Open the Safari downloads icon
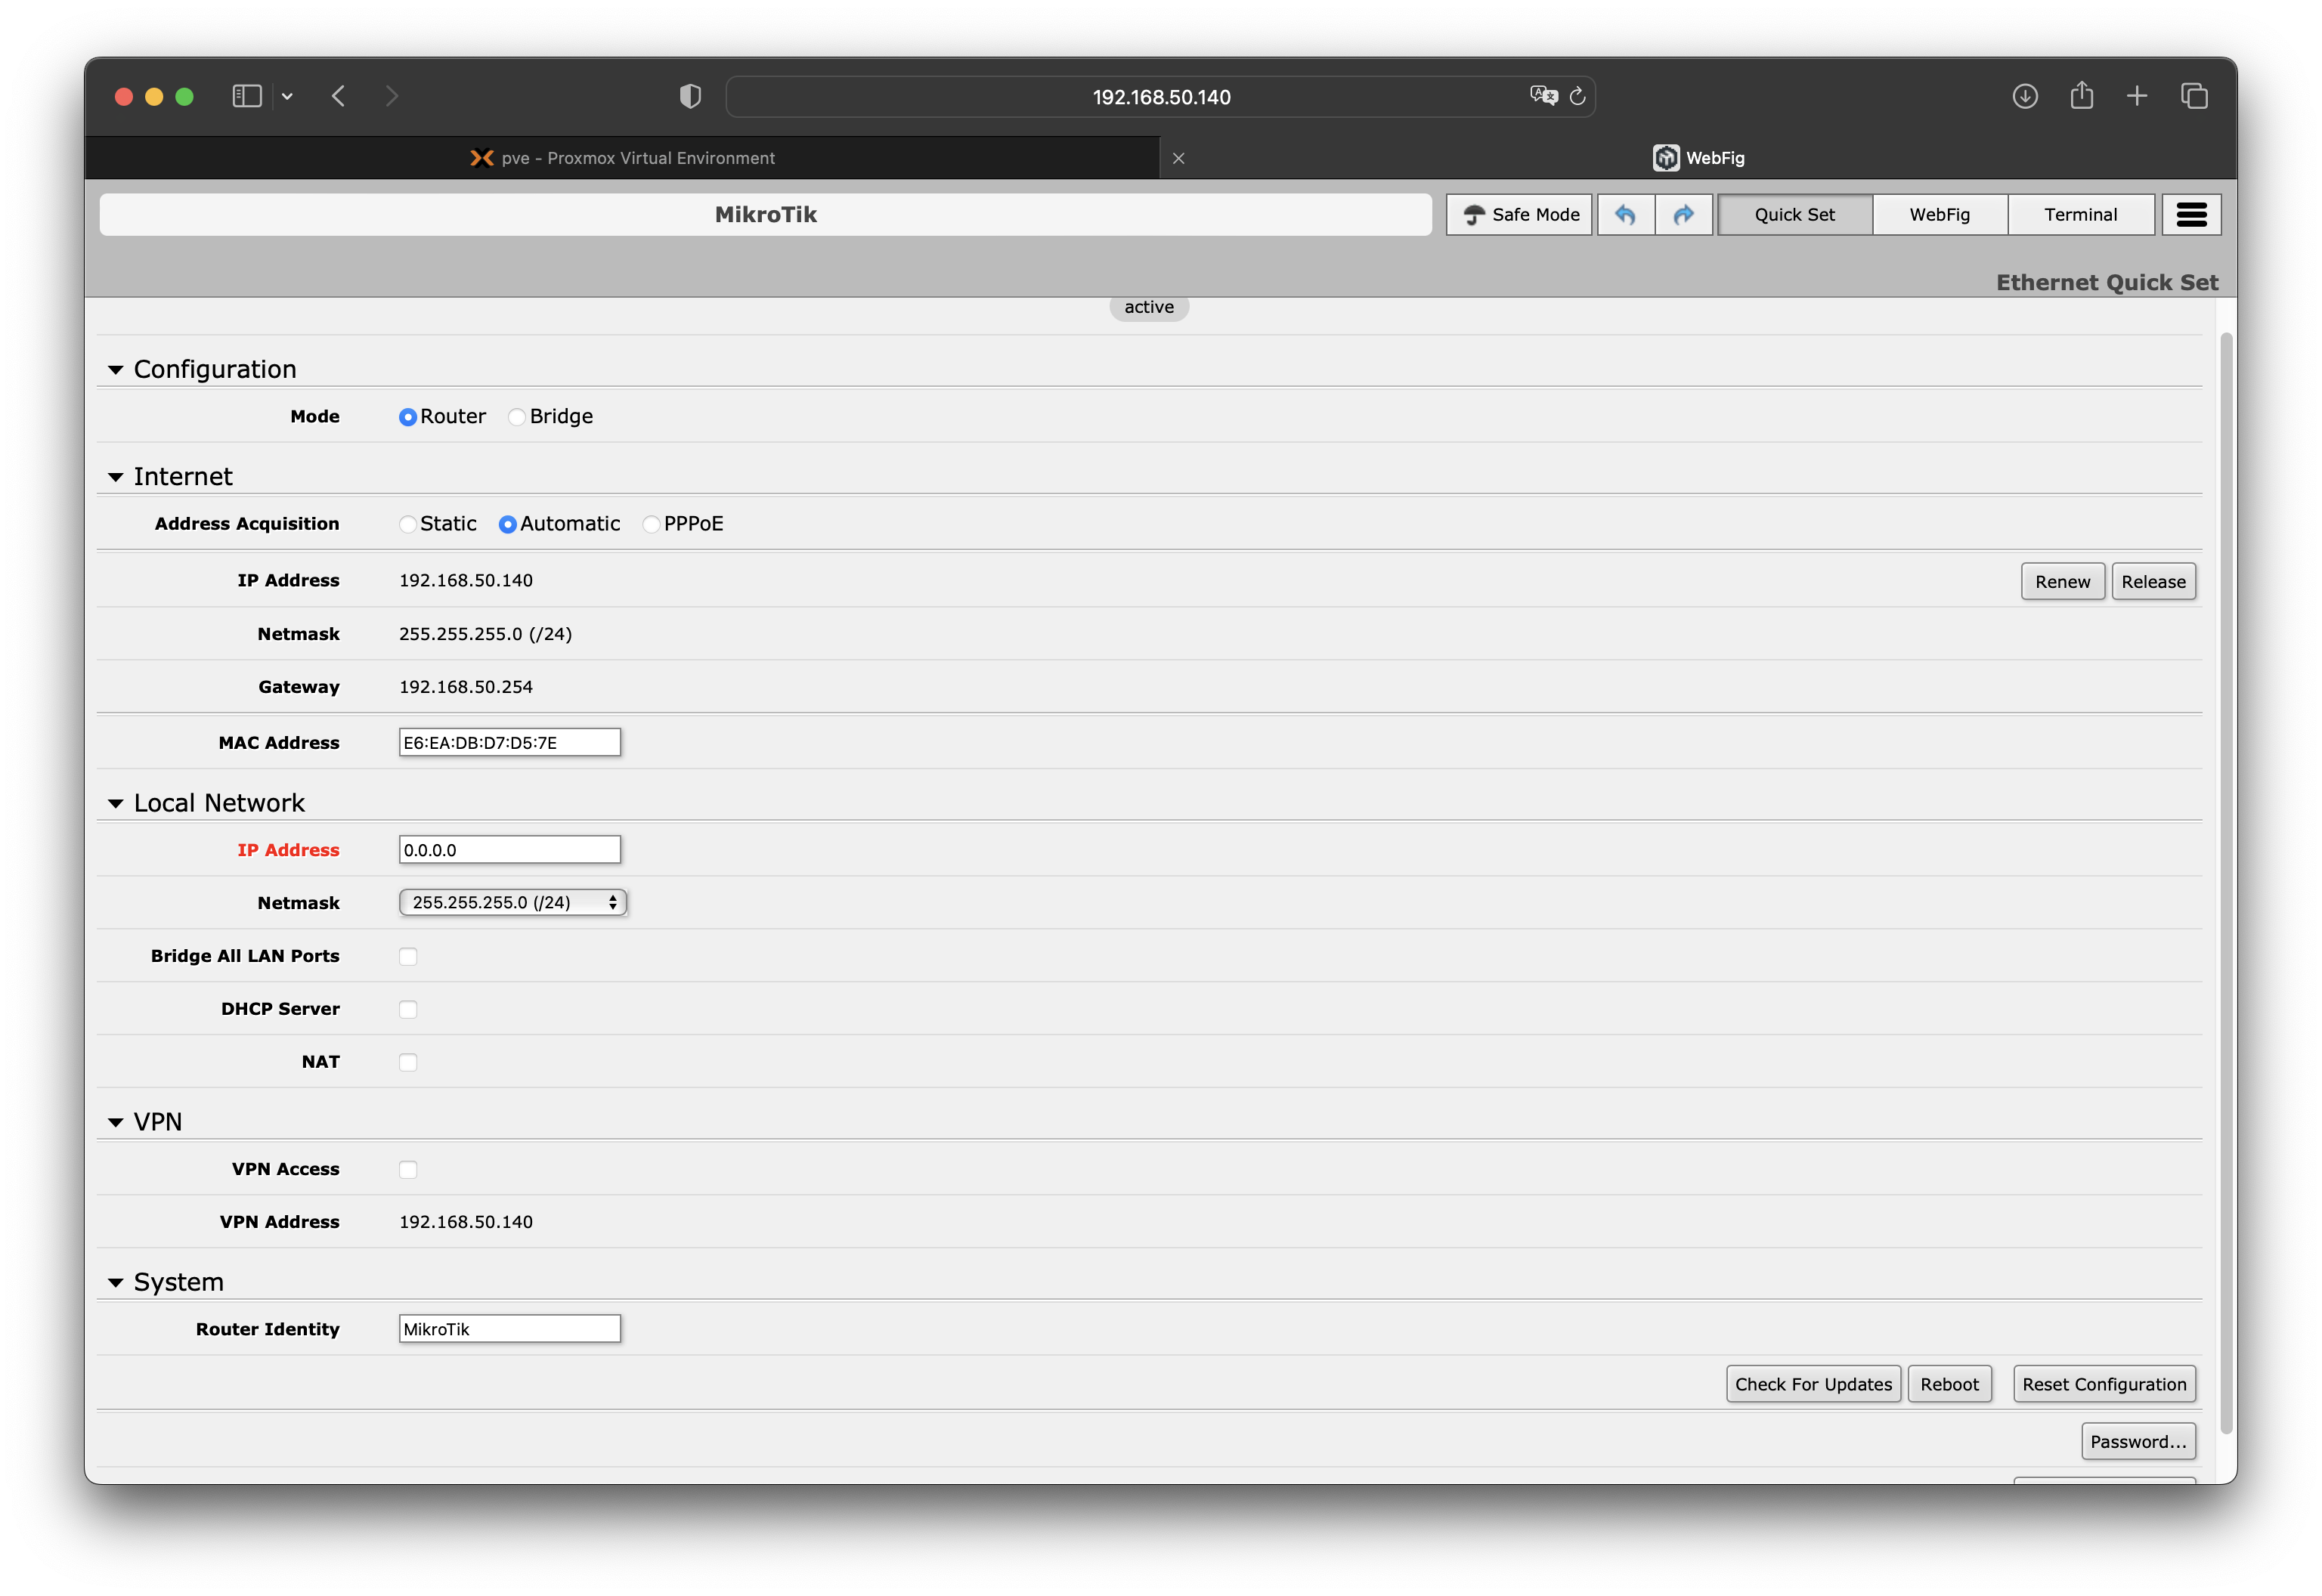This screenshot has height=1596, width=2322. coord(2025,97)
